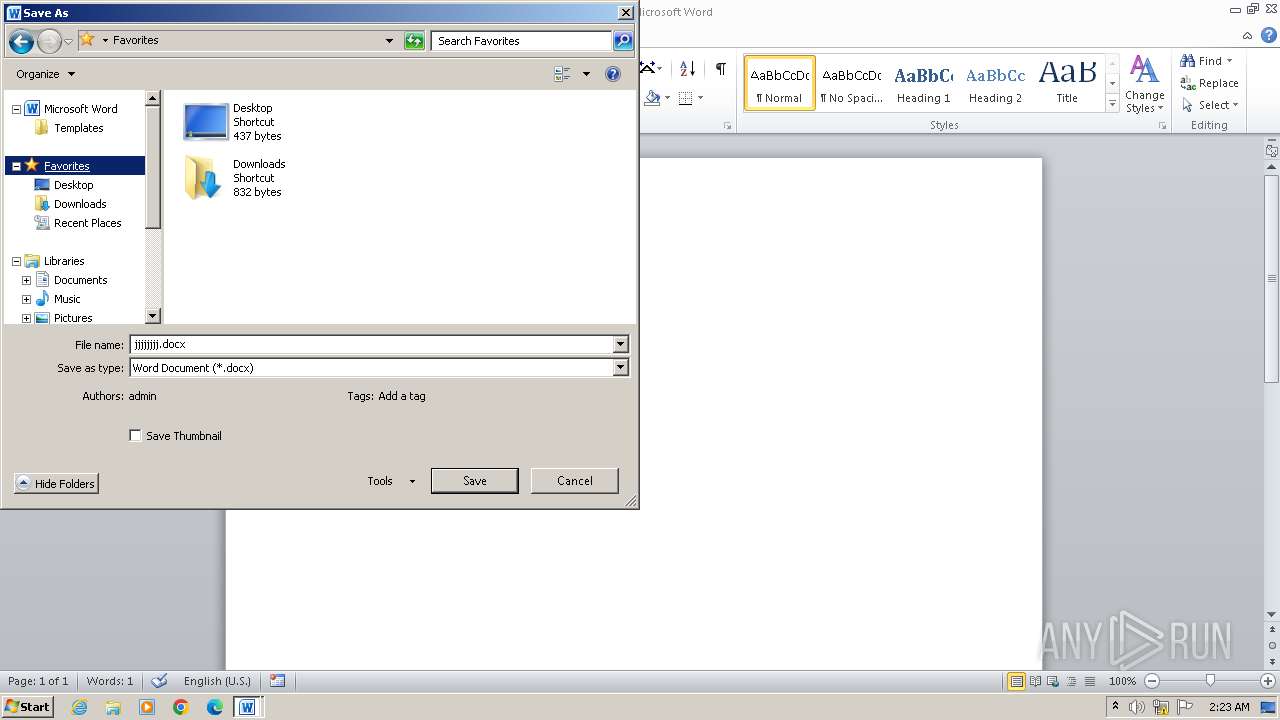Click the green refresh icon beside address bar
This screenshot has height=720, width=1280.
pos(414,41)
